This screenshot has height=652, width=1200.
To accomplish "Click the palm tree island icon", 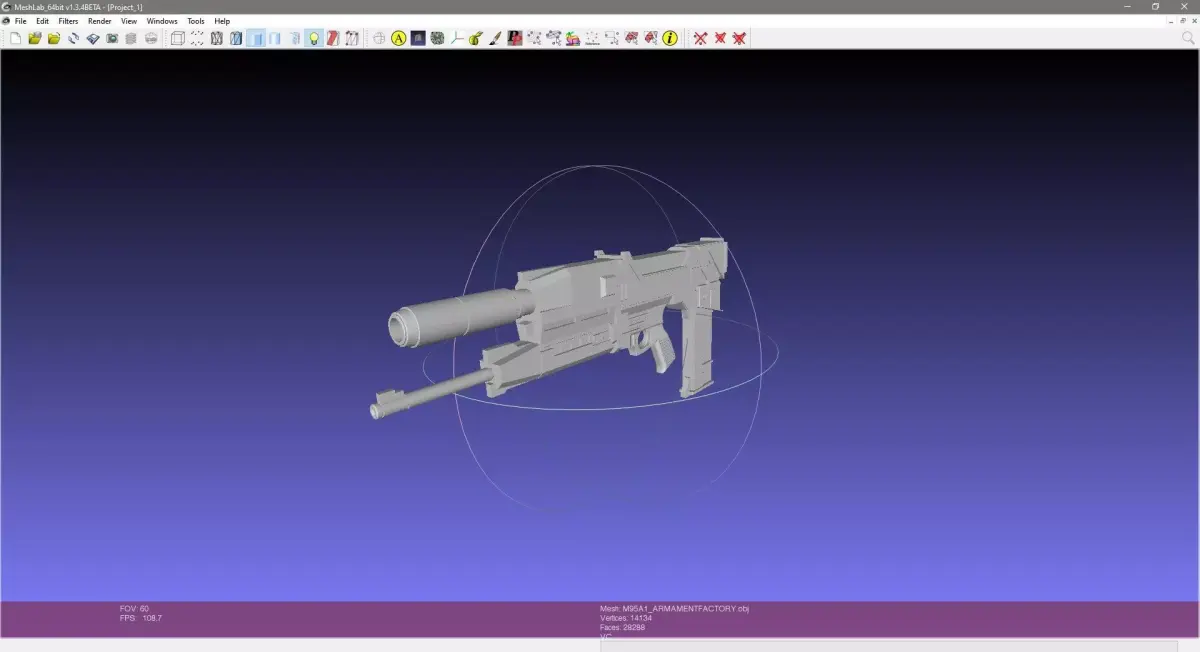I will pos(573,38).
